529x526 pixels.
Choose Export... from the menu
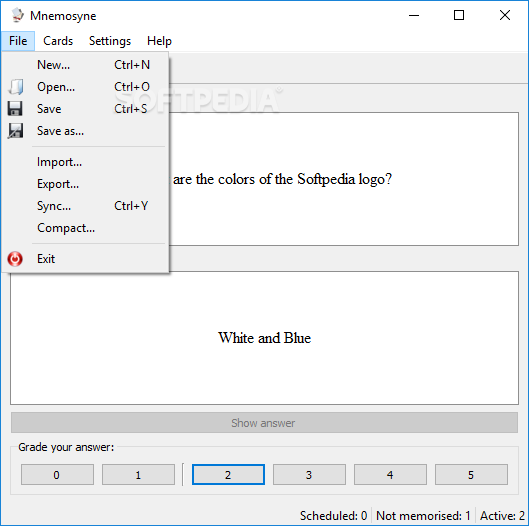coord(85,184)
